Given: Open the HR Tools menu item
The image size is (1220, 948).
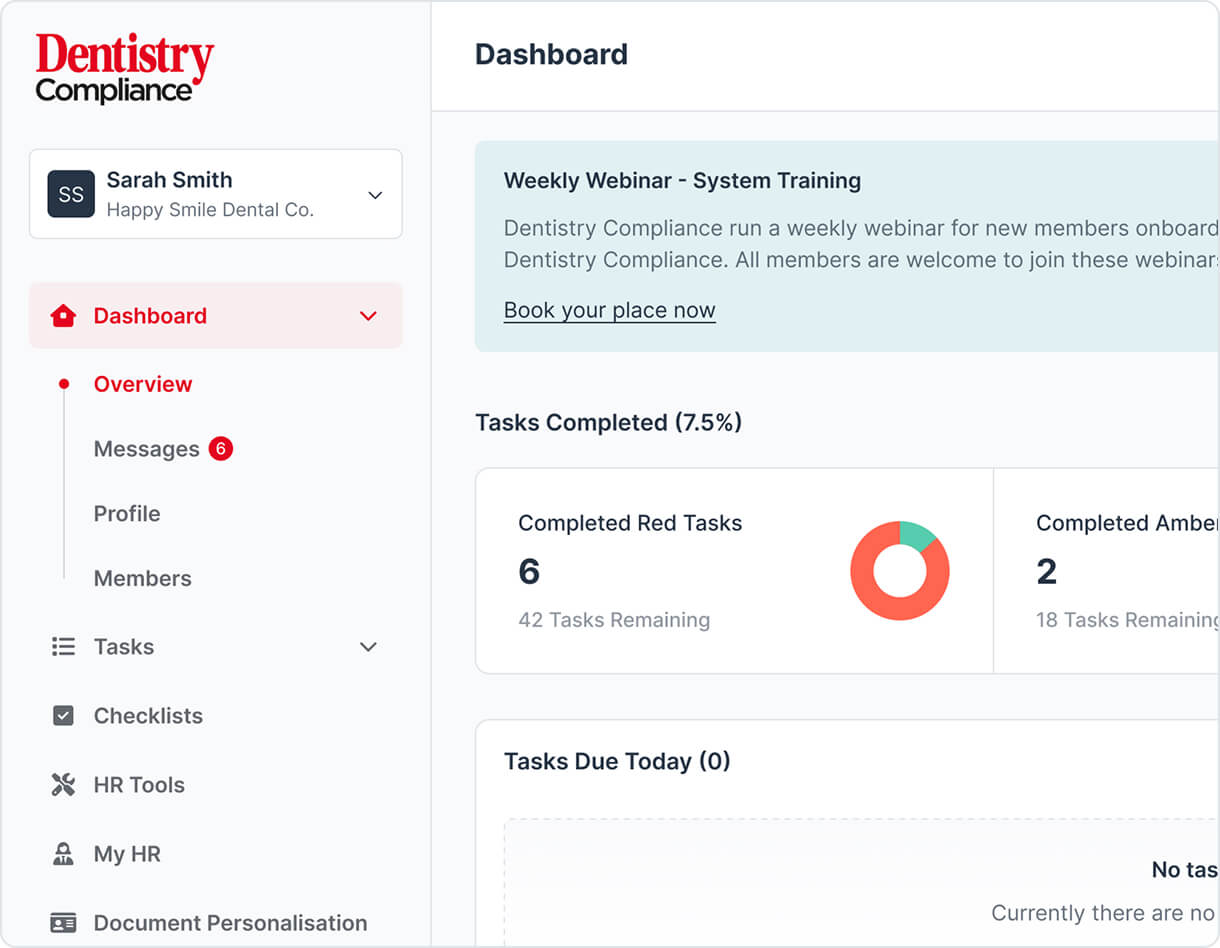Looking at the screenshot, I should point(139,785).
